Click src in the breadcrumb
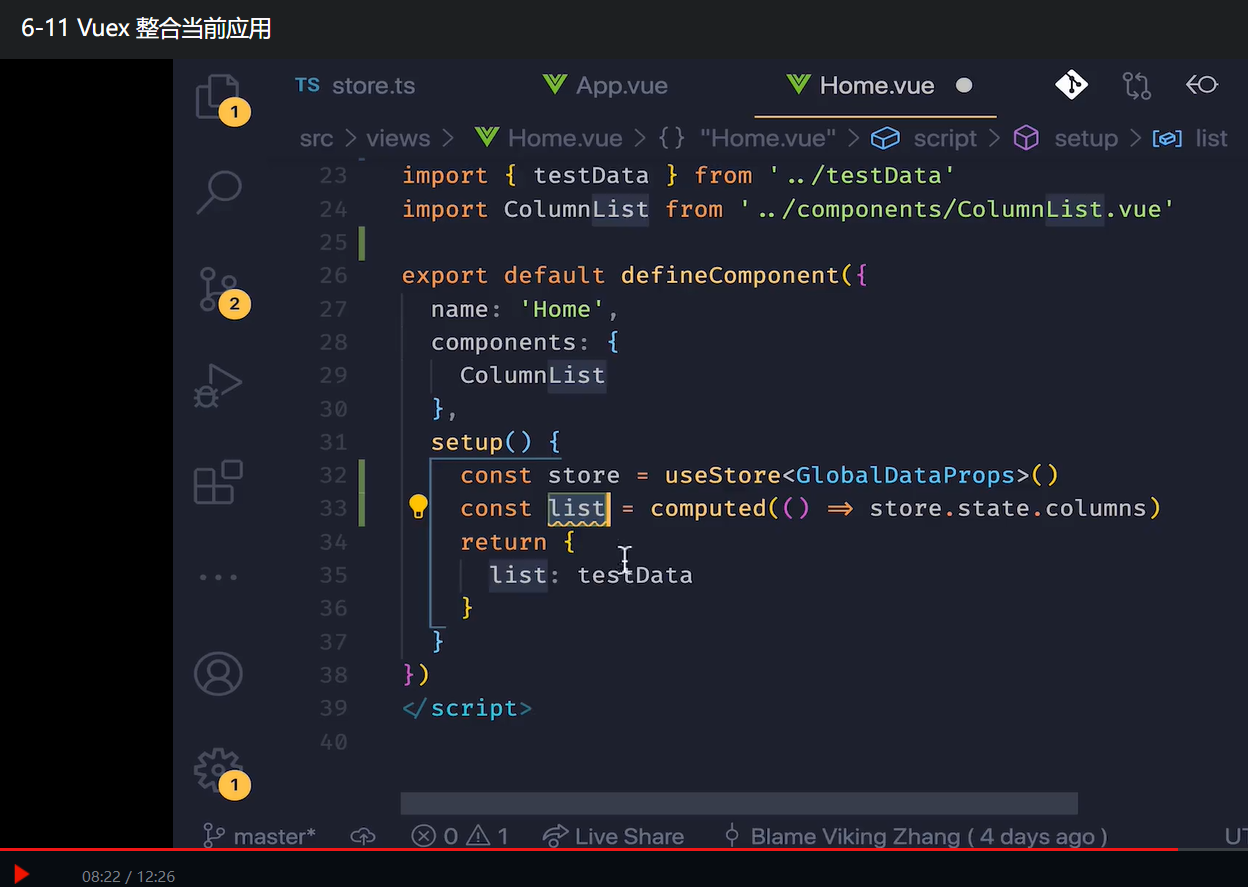Viewport: 1248px width, 887px height. 316,138
